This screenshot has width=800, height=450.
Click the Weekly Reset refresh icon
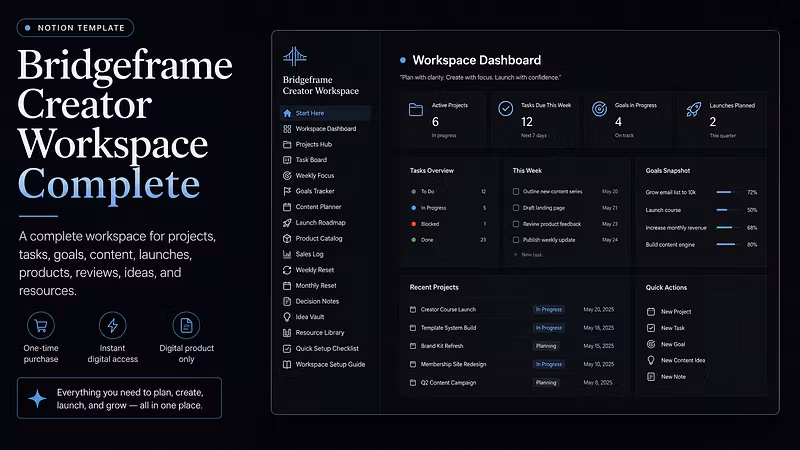coord(287,270)
